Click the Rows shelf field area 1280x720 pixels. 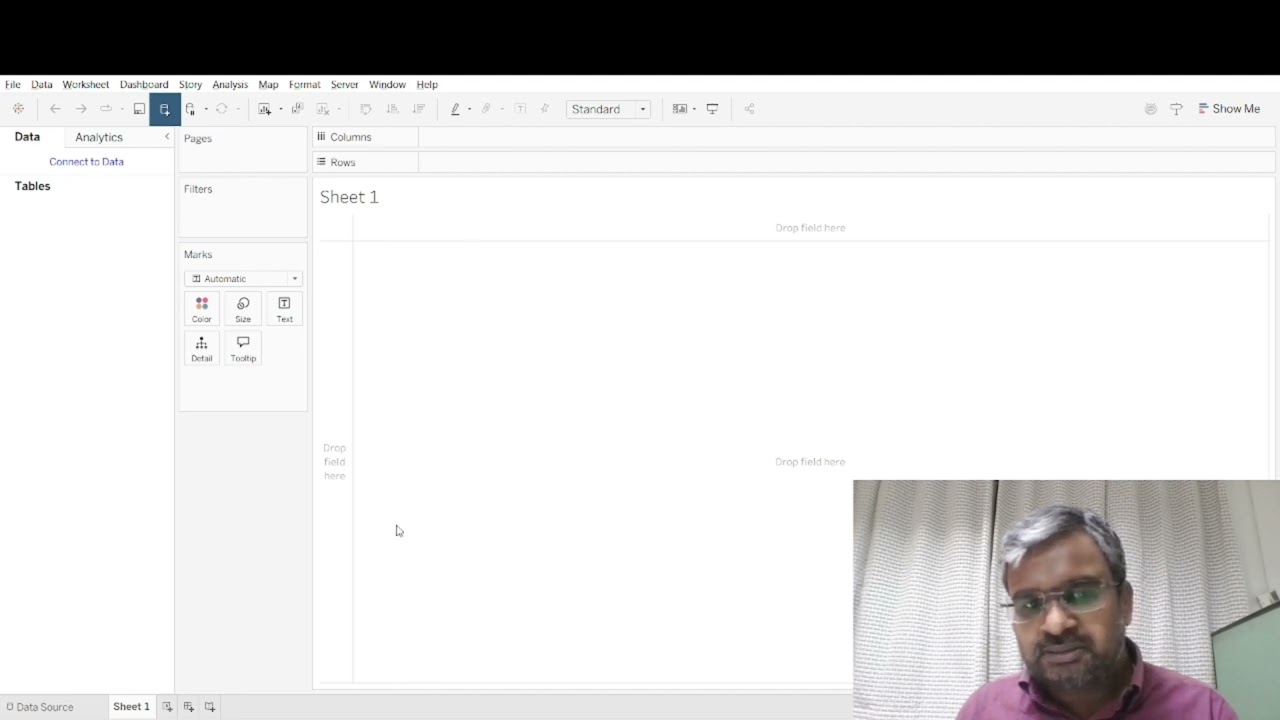[846, 162]
